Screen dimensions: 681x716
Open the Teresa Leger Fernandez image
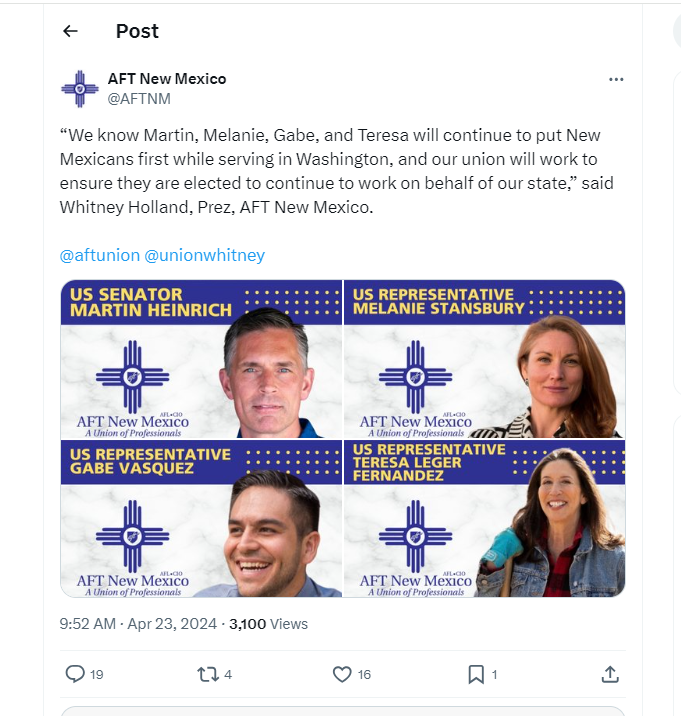coord(485,519)
